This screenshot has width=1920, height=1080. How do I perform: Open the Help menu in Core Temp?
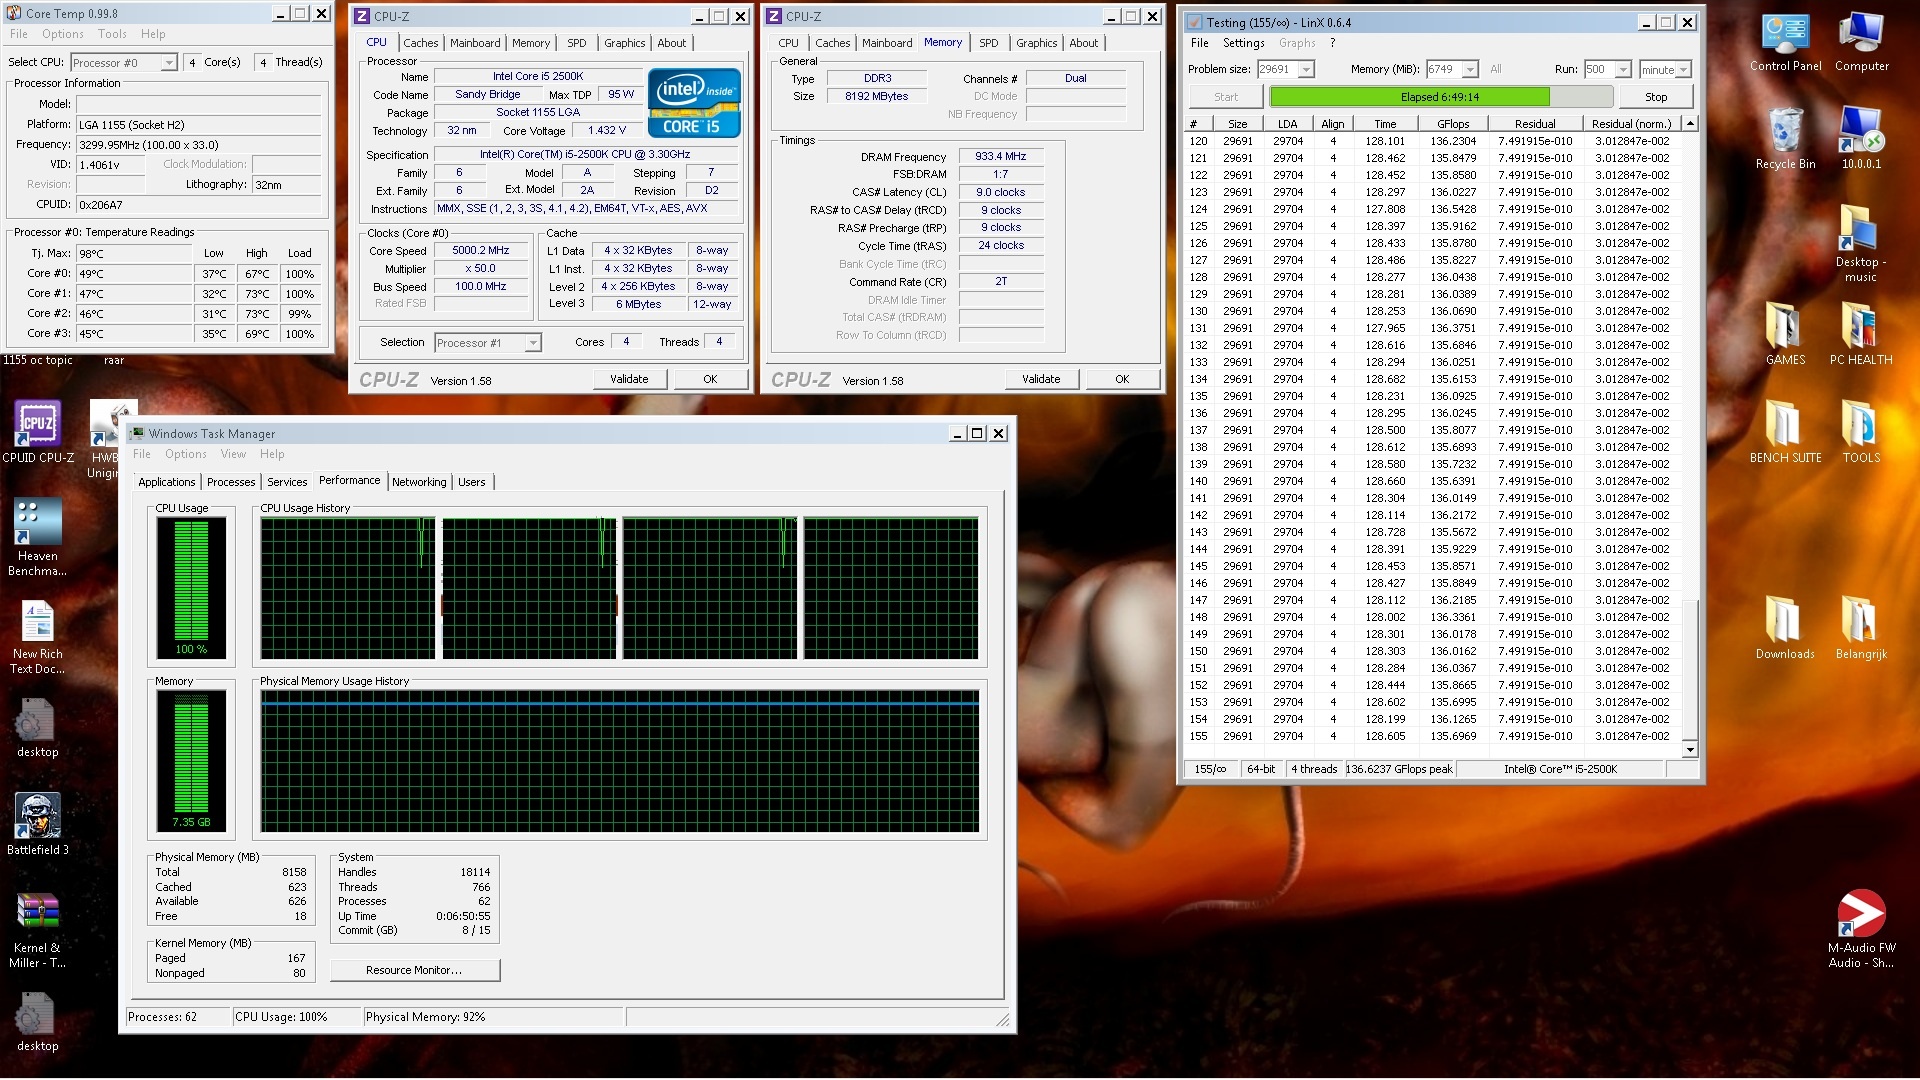tap(153, 34)
